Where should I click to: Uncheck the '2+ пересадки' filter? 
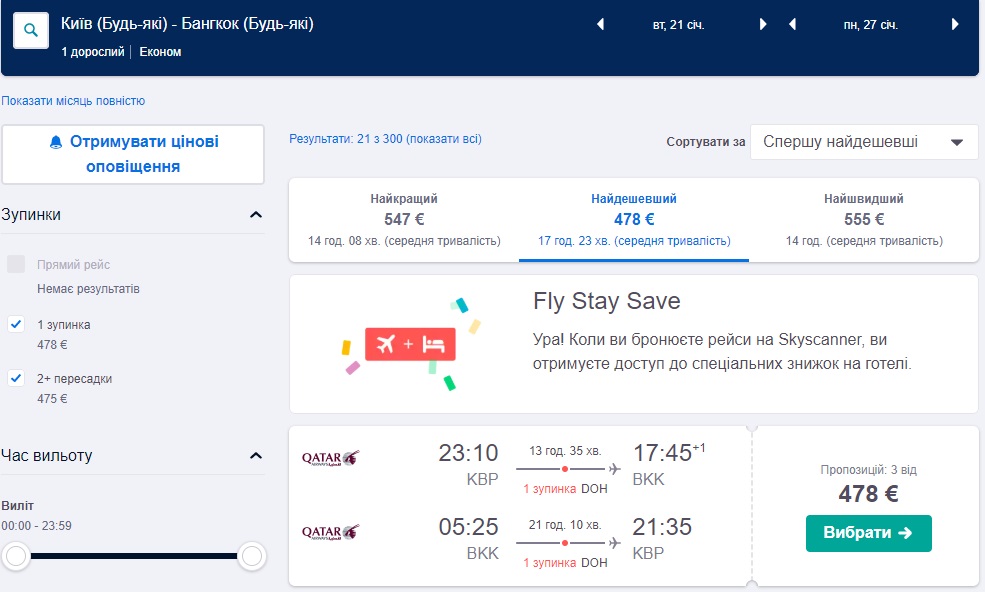[x=16, y=378]
